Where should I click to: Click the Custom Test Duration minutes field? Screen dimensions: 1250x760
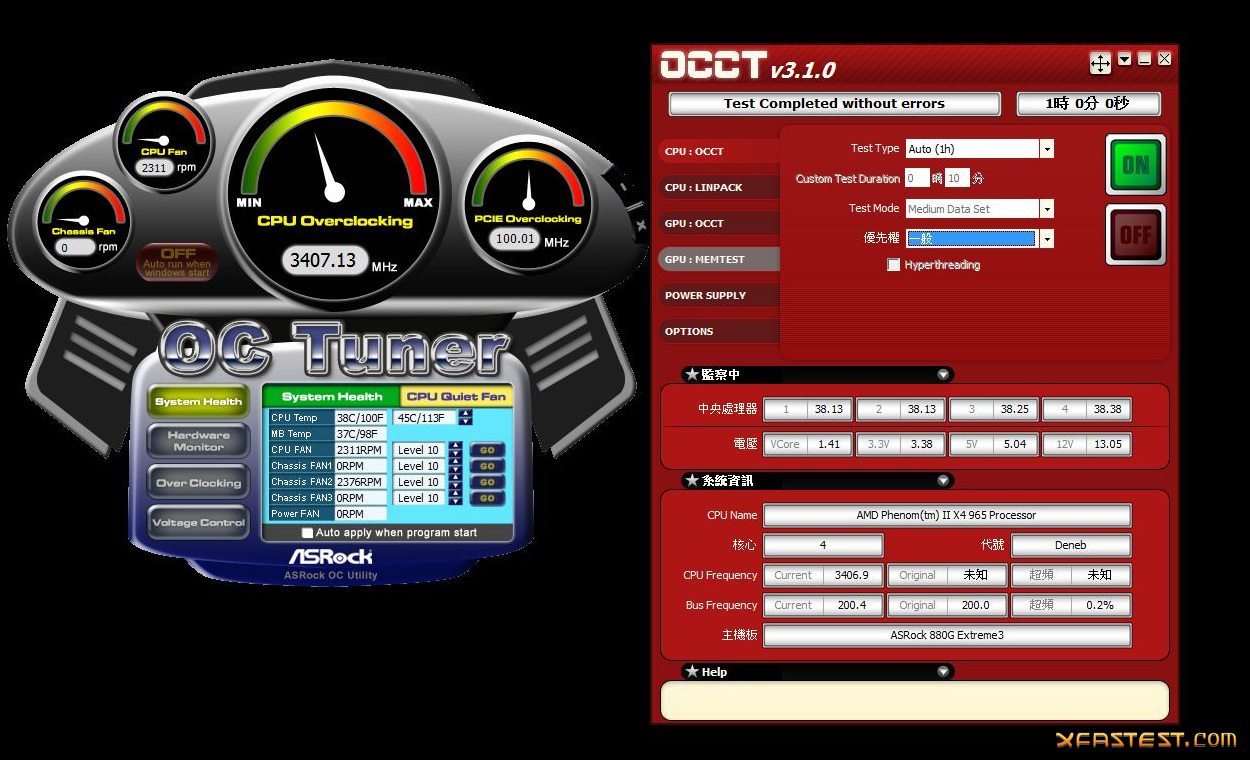[x=957, y=179]
